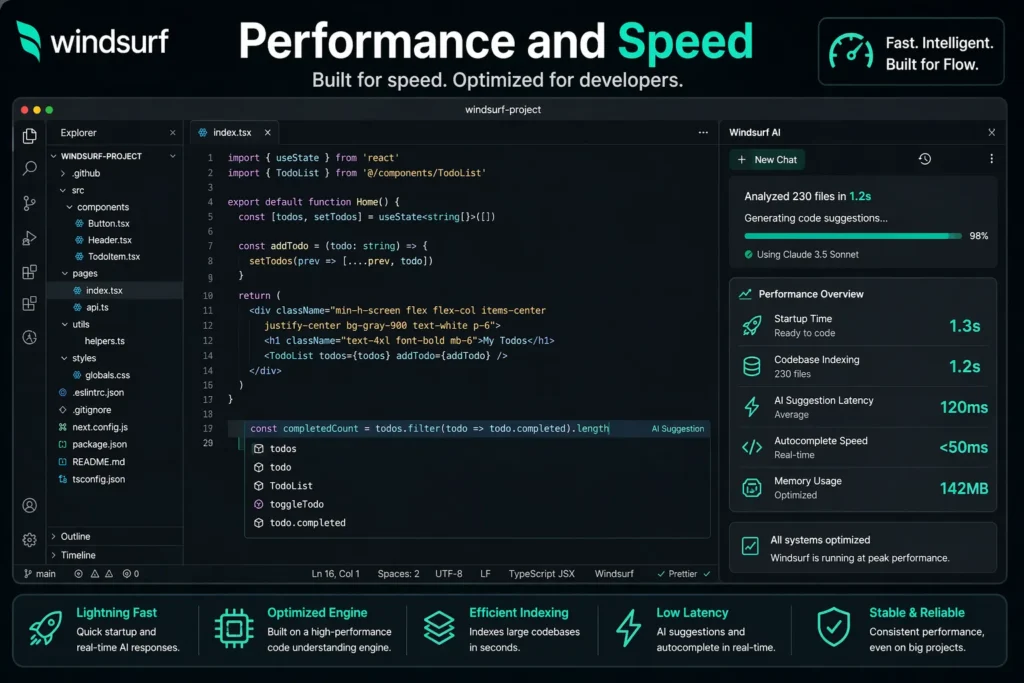Click the Autocomplete Speed code icon

(752, 447)
